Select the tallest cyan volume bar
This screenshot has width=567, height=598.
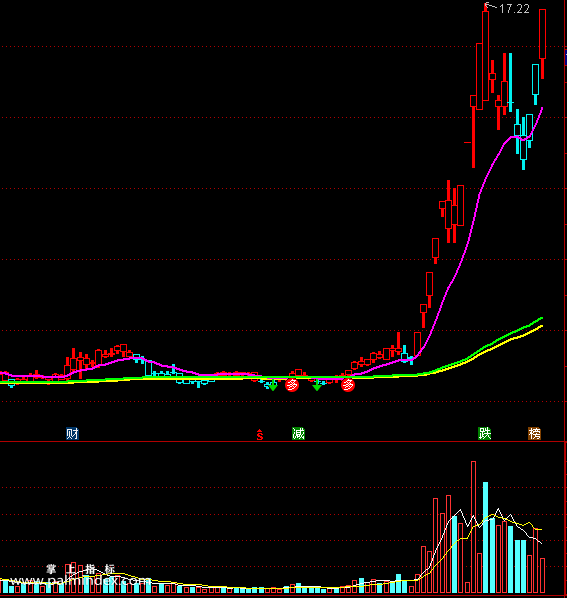pyautogui.click(x=485, y=537)
